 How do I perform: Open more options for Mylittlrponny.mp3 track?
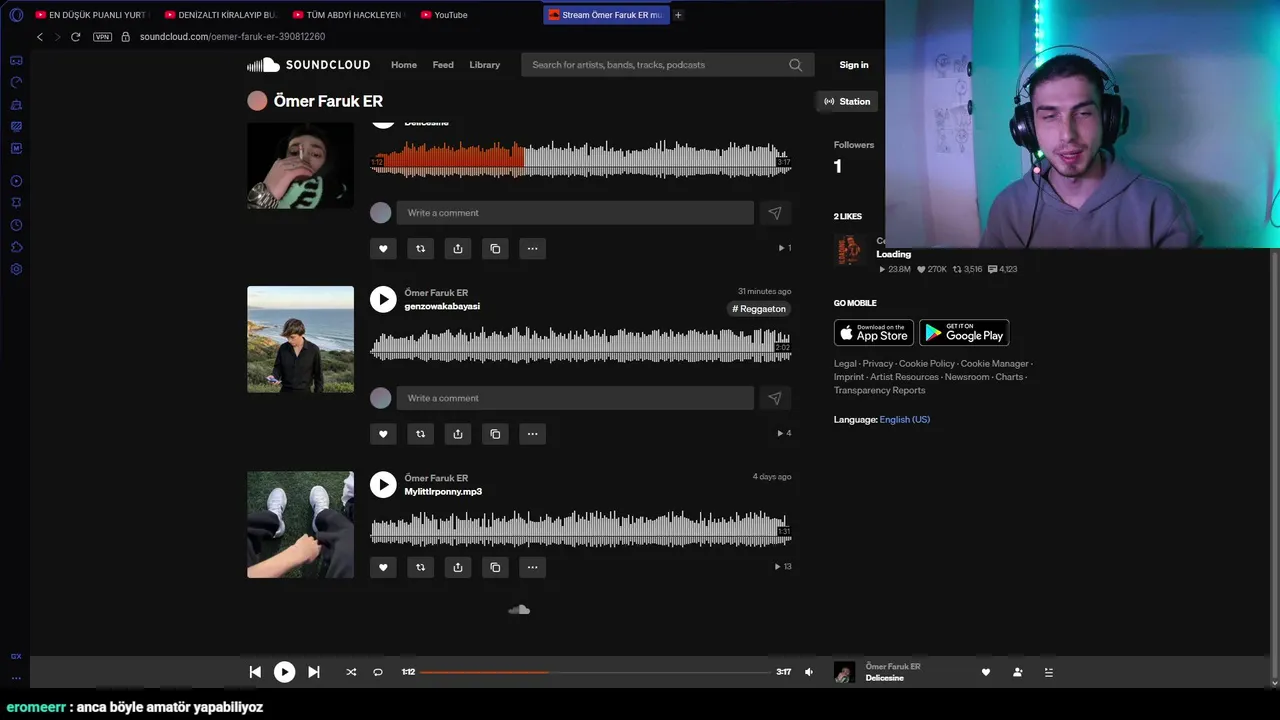click(532, 567)
